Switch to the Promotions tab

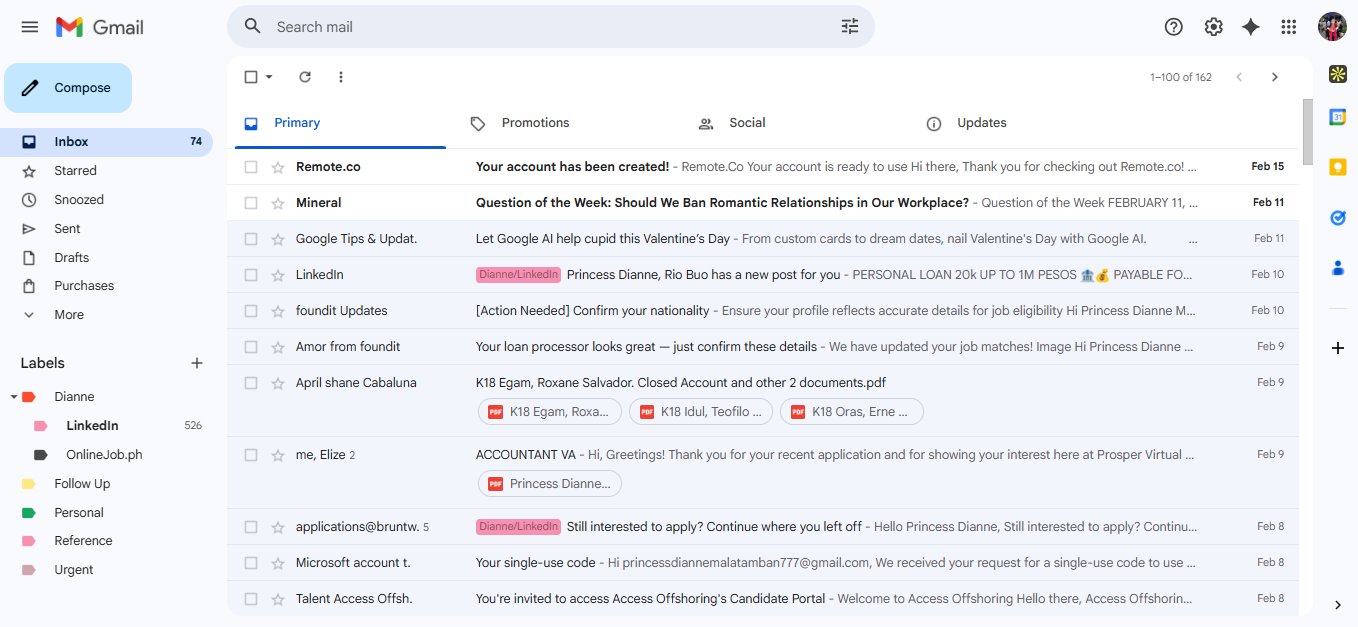[535, 123]
